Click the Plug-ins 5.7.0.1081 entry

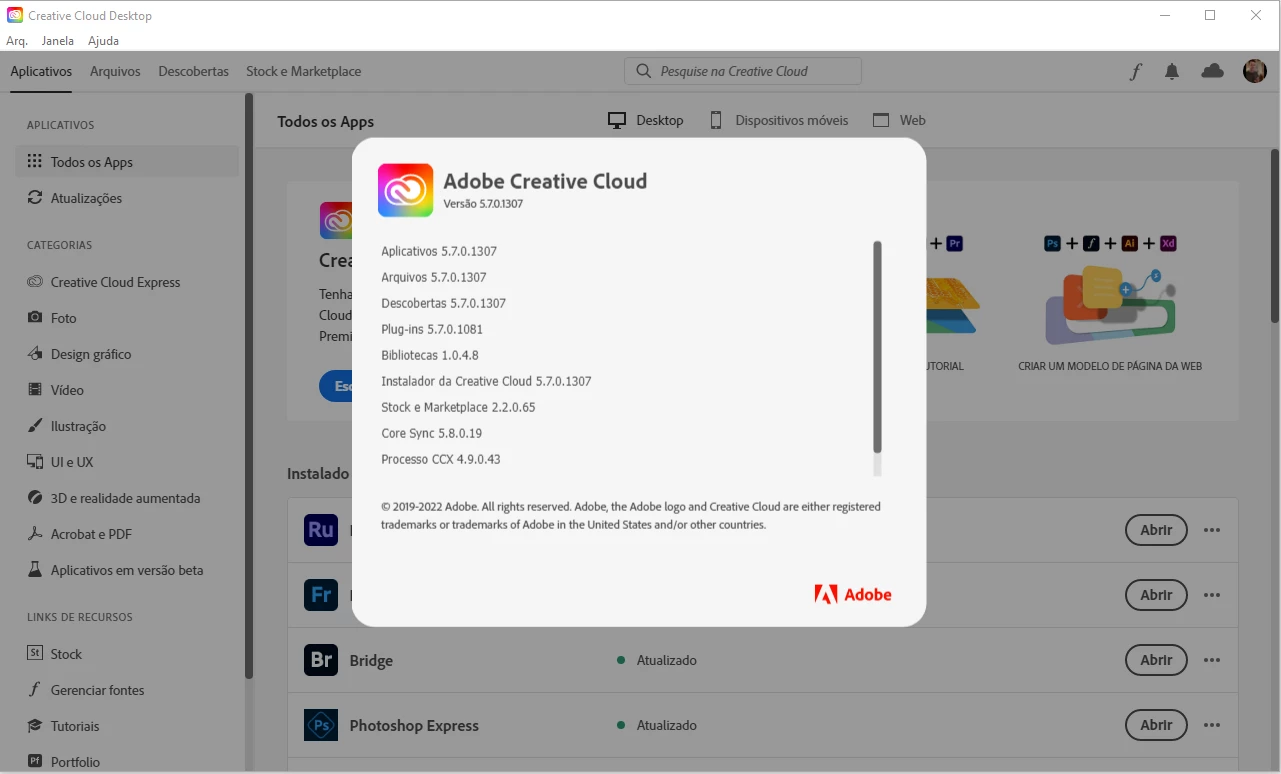click(x=432, y=329)
